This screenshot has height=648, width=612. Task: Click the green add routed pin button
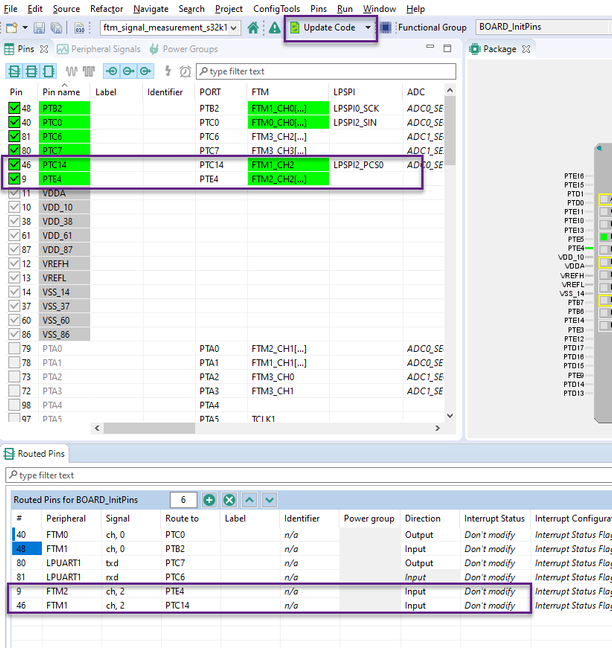(209, 500)
